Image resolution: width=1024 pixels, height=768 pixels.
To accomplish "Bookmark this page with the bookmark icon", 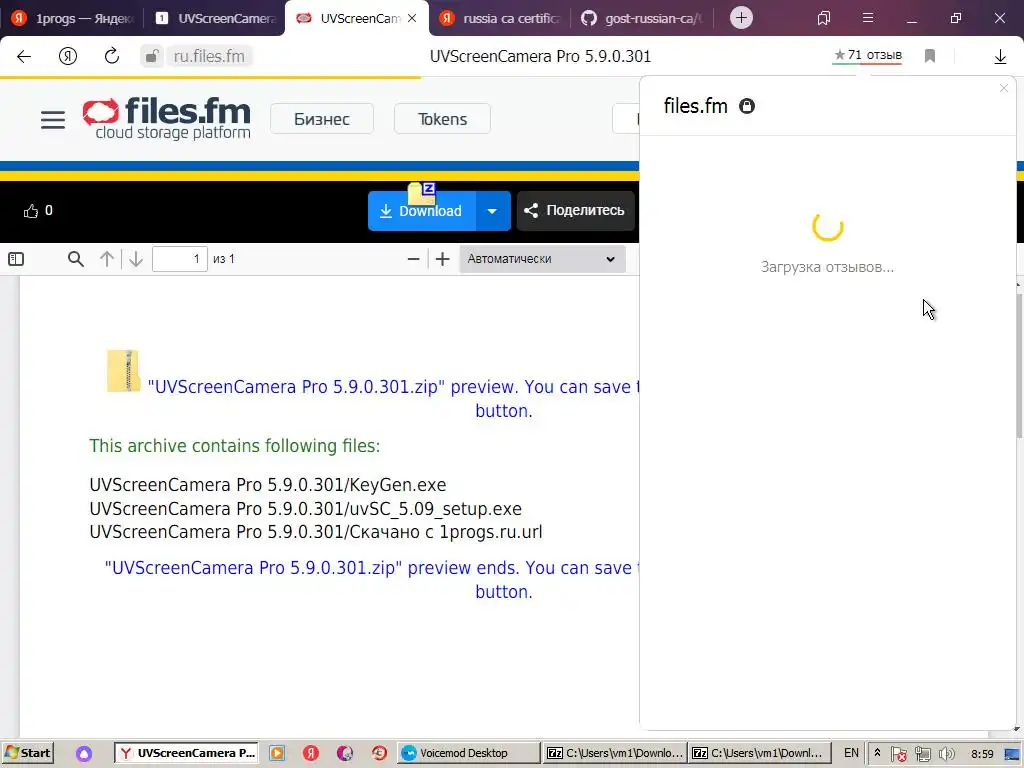I will click(930, 56).
